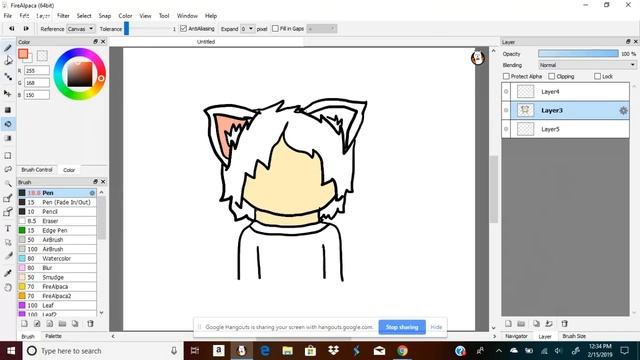Viewport: 640px width, 360px height.
Task: Toggle visibility of Layer5
Action: coord(506,129)
